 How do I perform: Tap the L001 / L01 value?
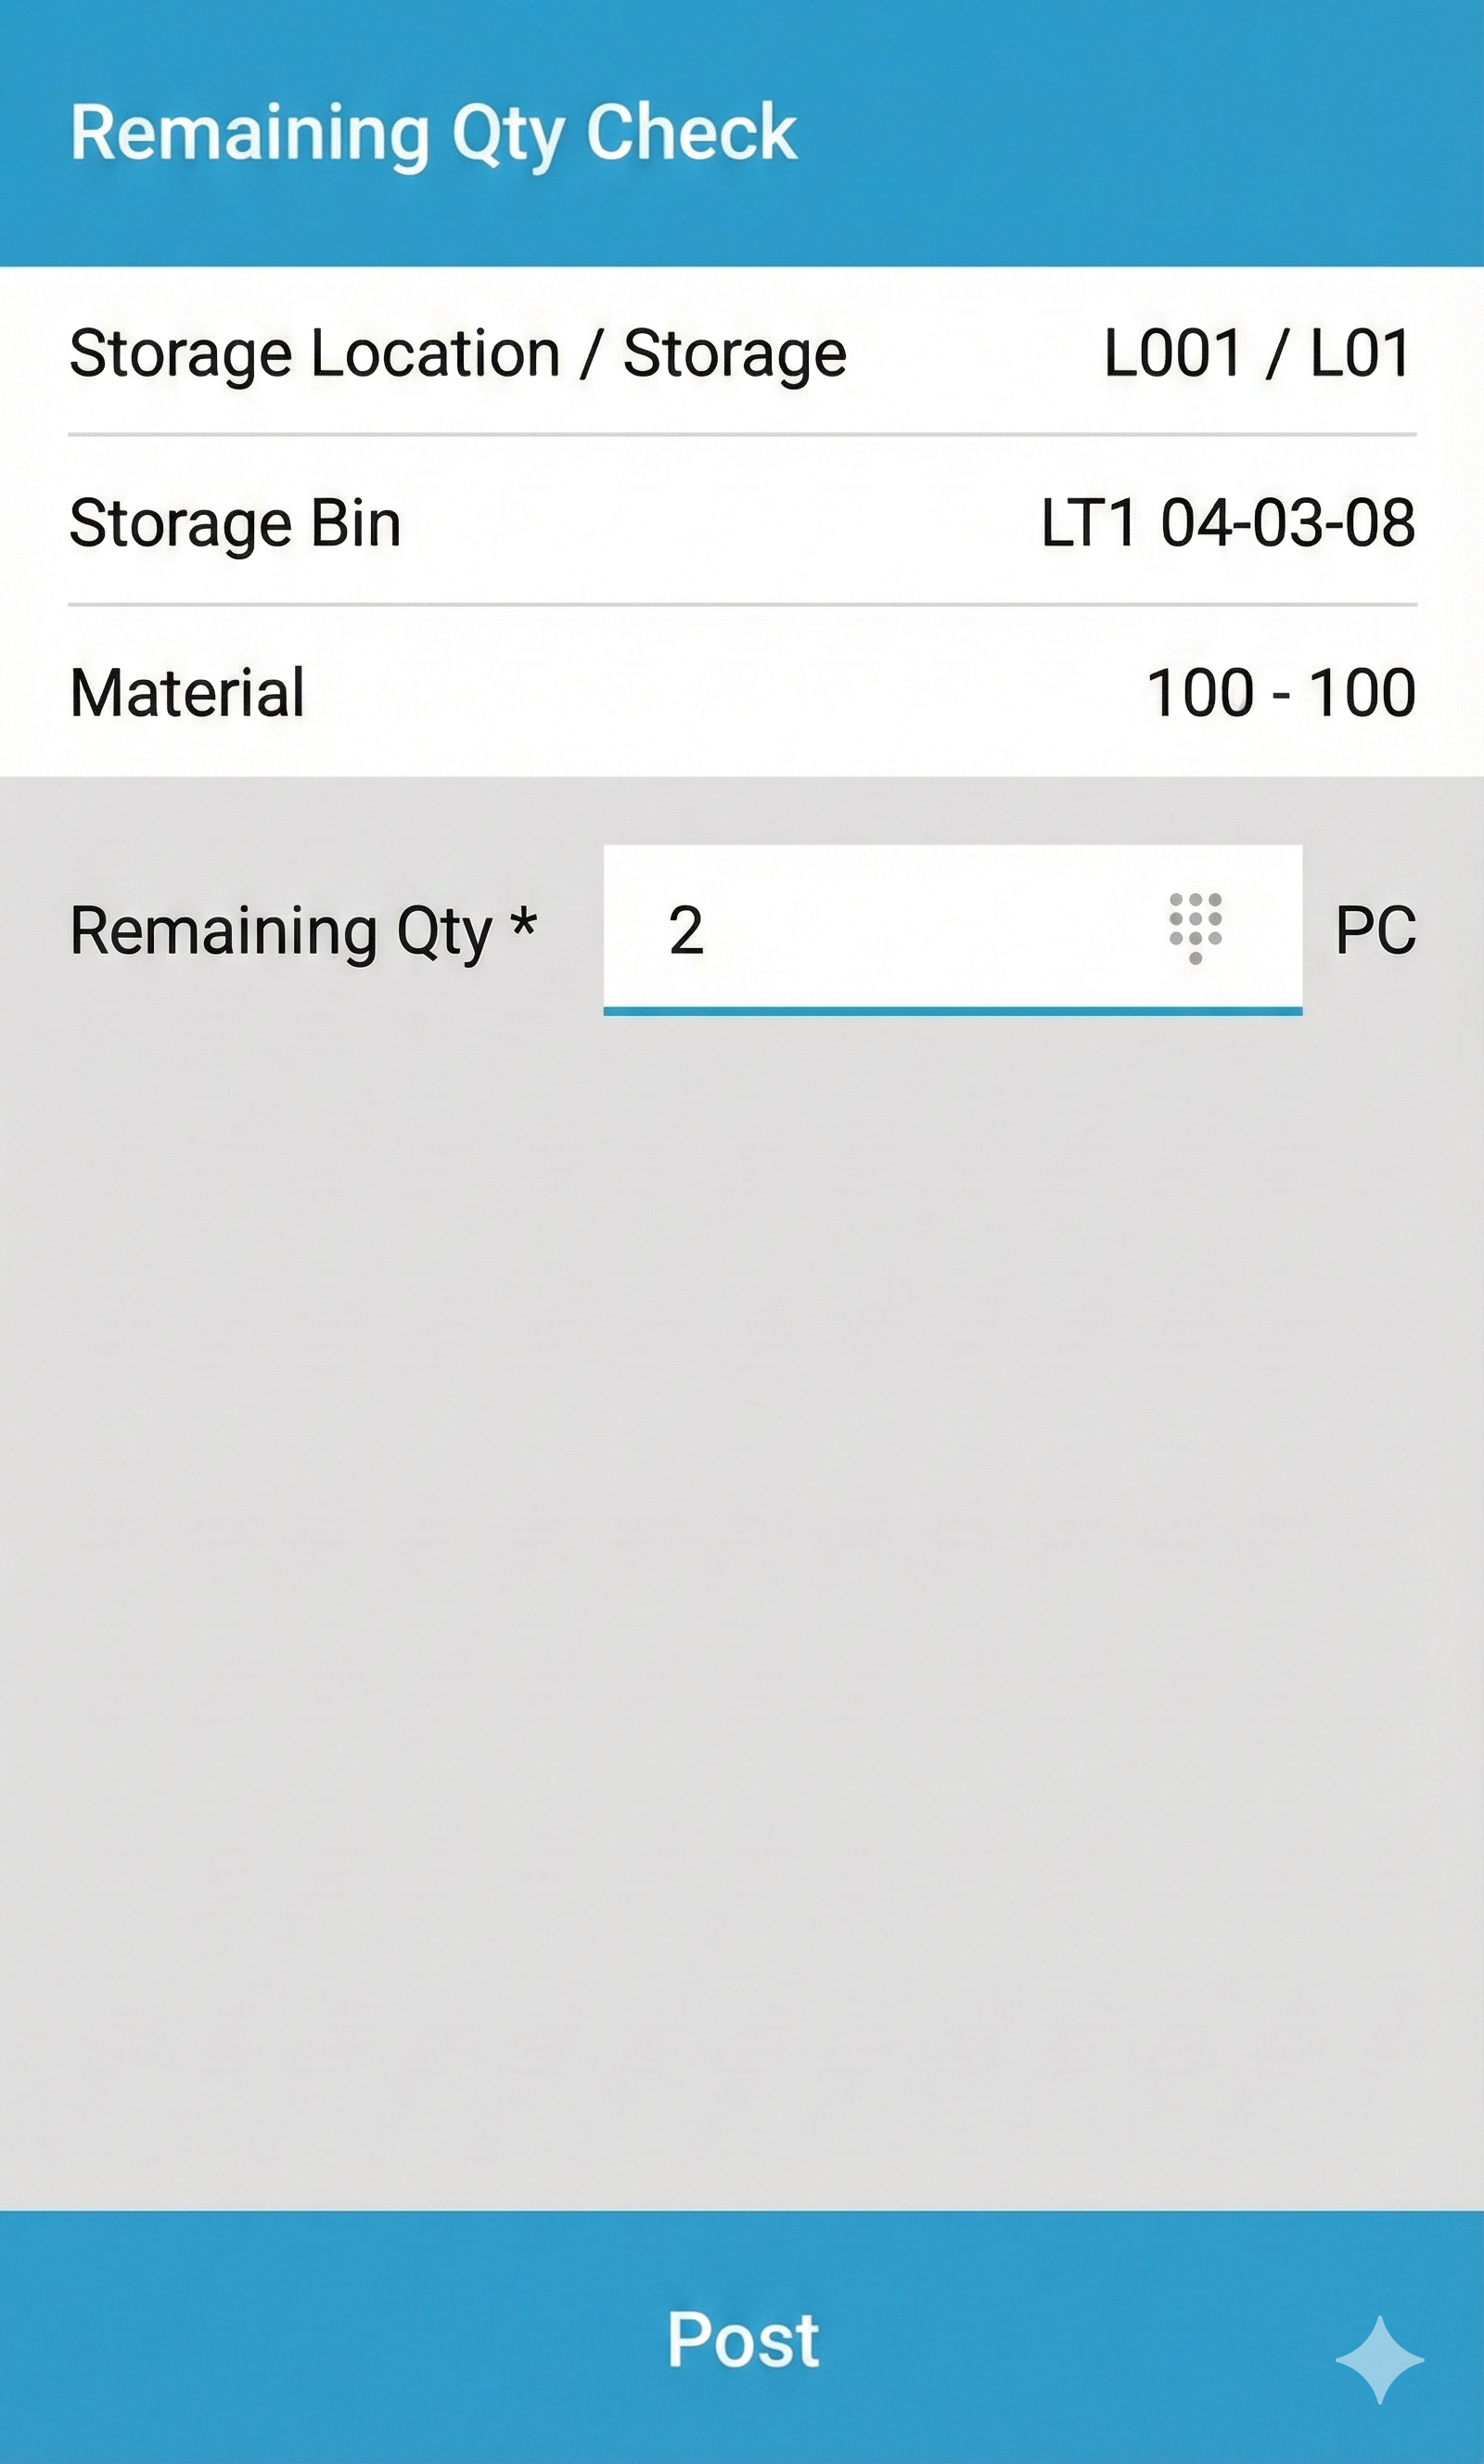click(1257, 354)
